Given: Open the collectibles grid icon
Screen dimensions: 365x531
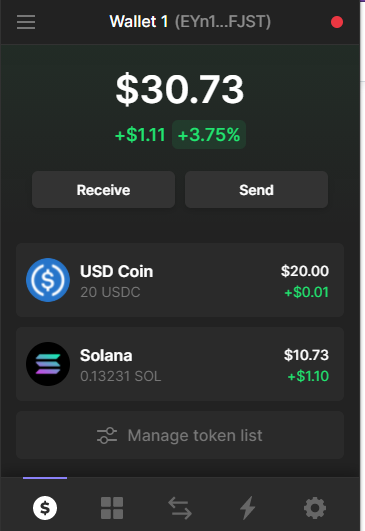Looking at the screenshot, I should 112,508.
